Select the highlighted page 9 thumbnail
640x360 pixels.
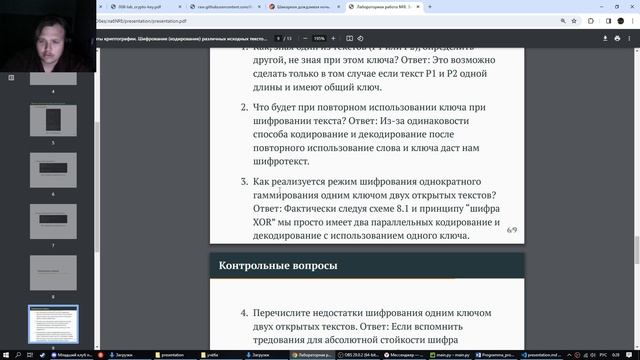(53, 324)
